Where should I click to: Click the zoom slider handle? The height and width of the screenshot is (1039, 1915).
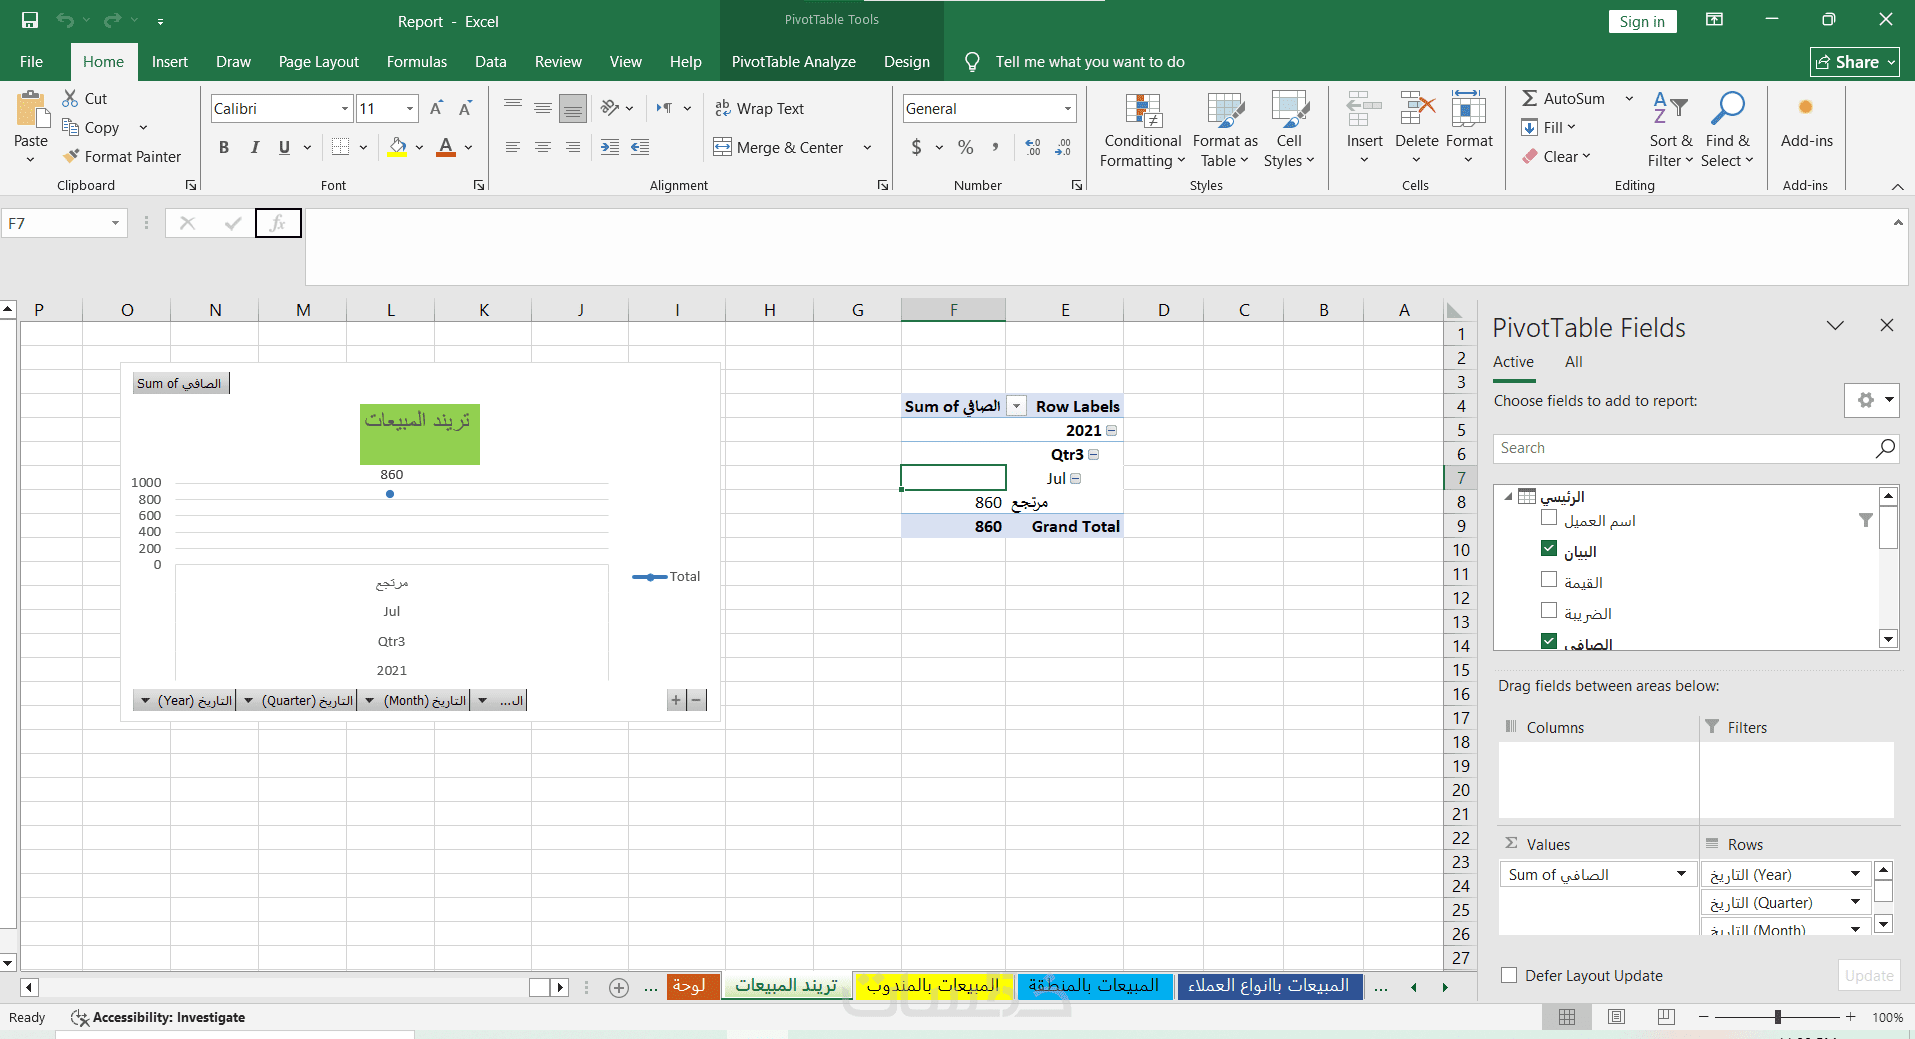click(1777, 1017)
